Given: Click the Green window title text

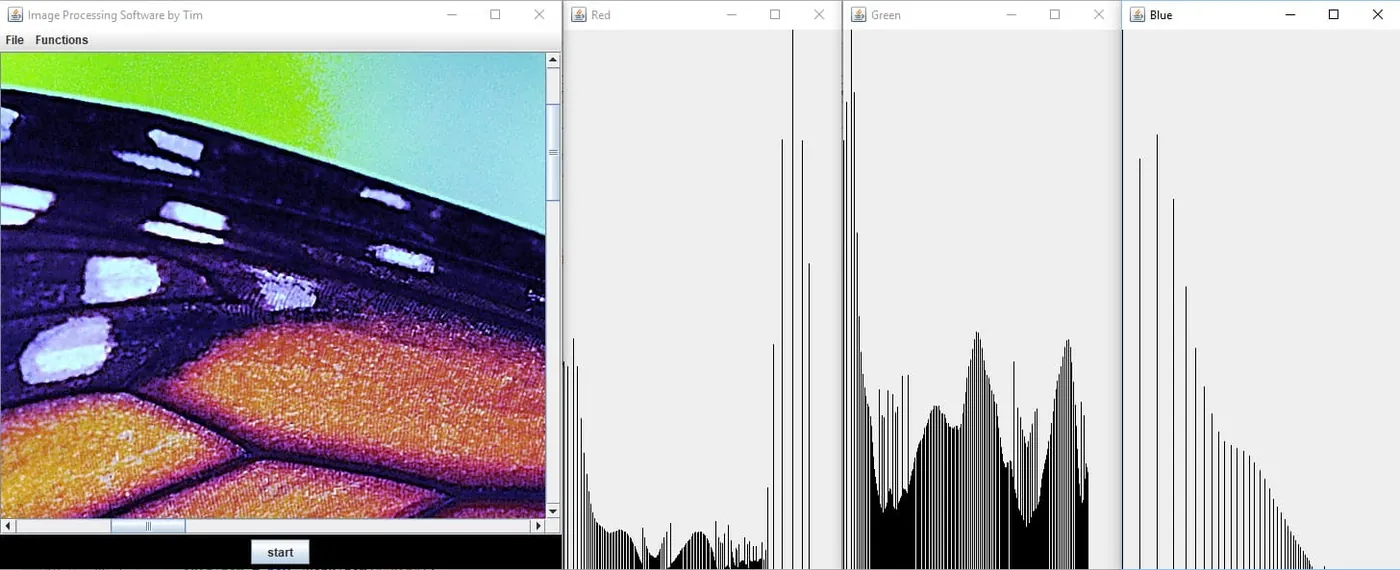Looking at the screenshot, I should 886,15.
